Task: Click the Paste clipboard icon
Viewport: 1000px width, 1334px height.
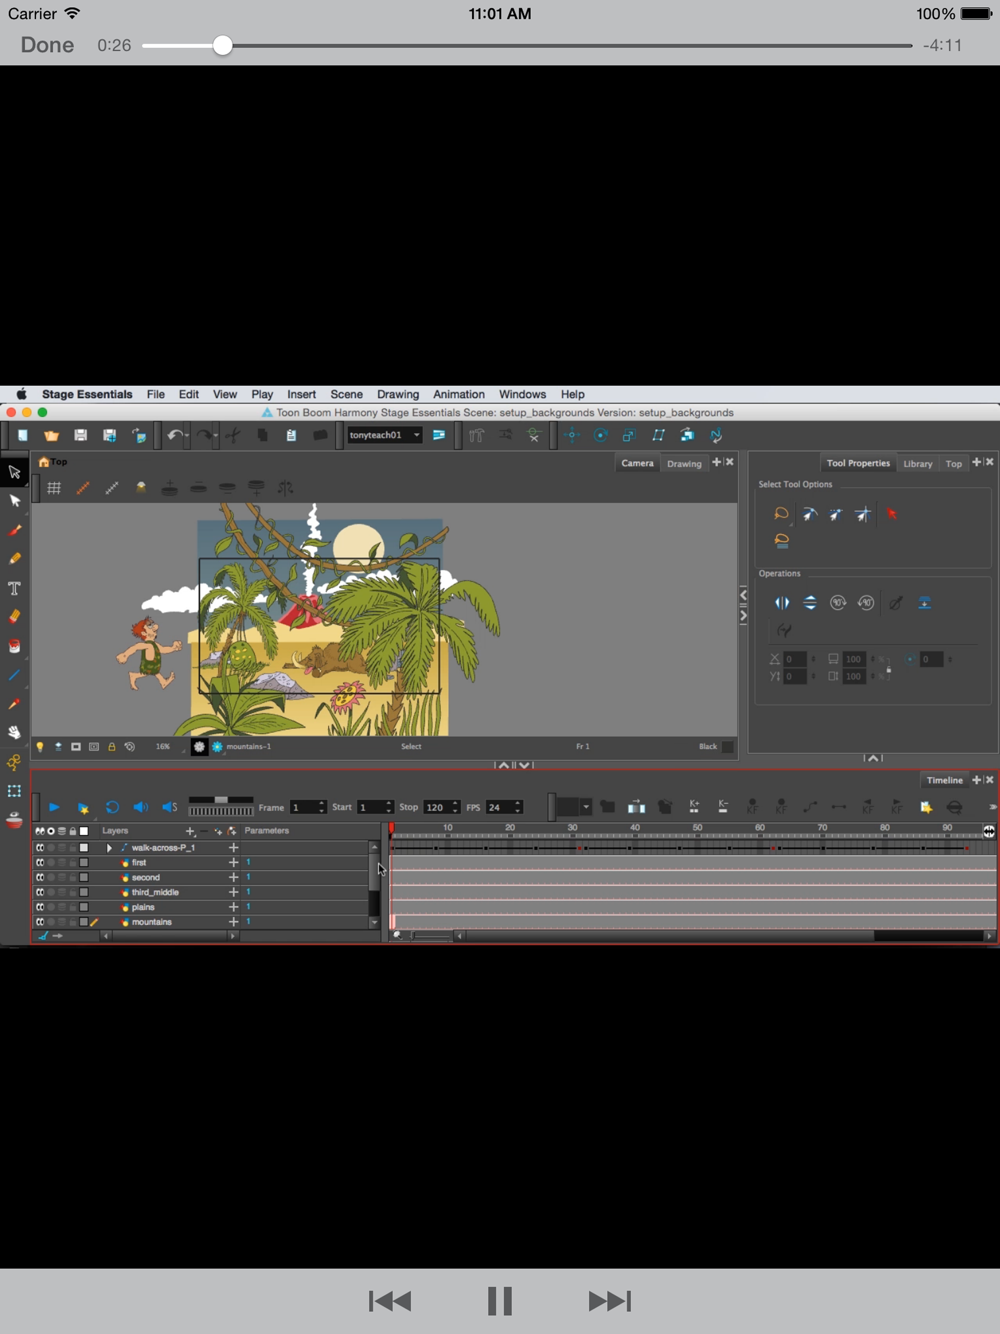Action: pos(291,435)
